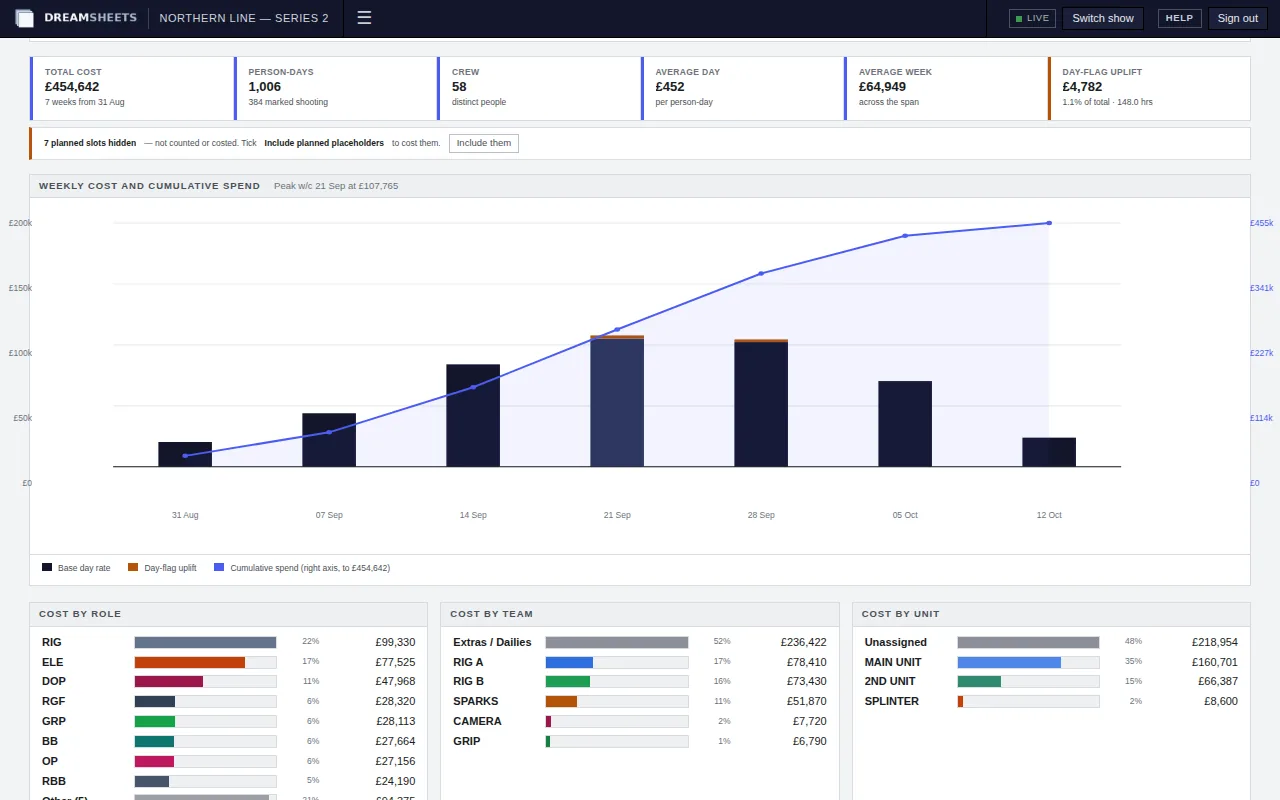Click the RGF role row label

click(54, 701)
